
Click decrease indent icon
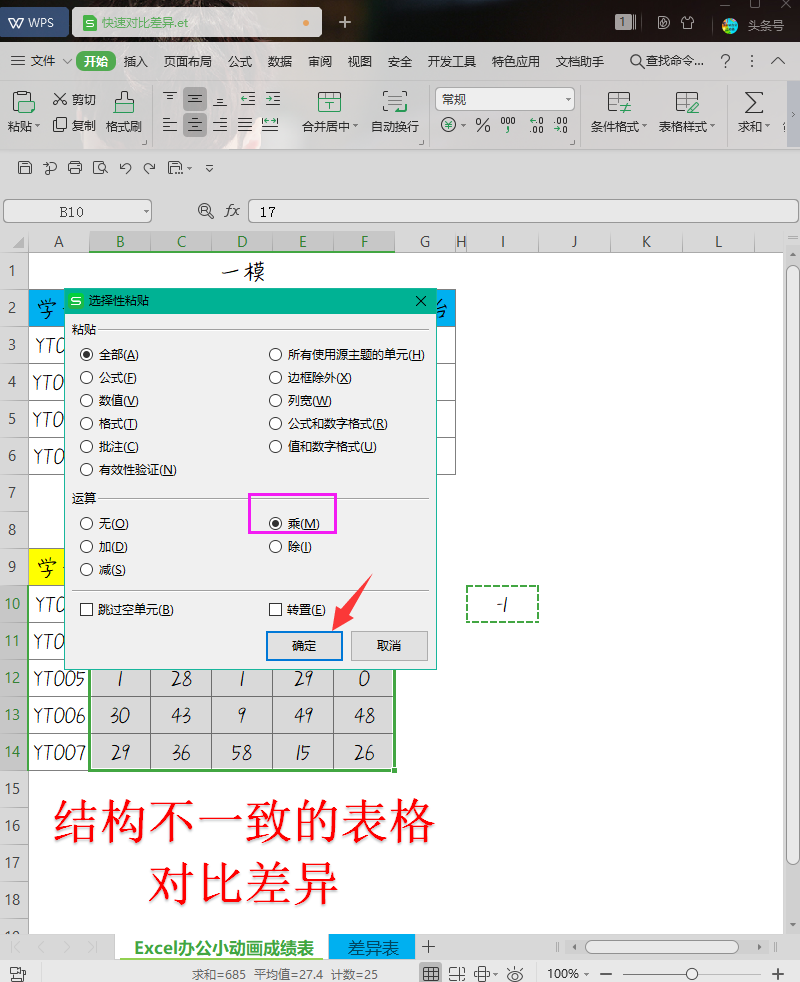(248, 98)
